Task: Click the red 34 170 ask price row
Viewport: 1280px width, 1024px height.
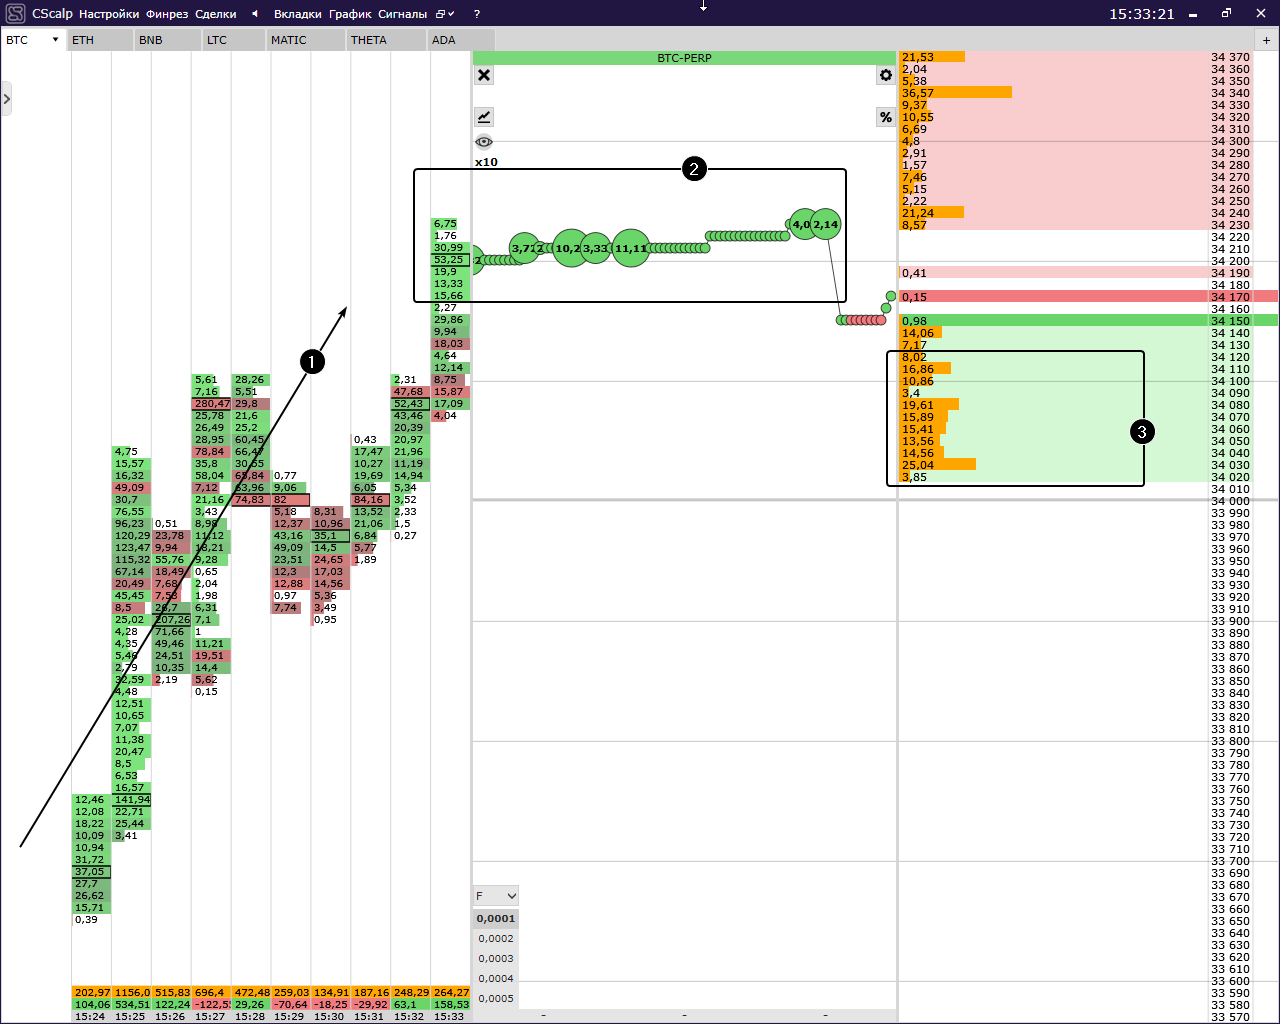Action: click(1088, 297)
